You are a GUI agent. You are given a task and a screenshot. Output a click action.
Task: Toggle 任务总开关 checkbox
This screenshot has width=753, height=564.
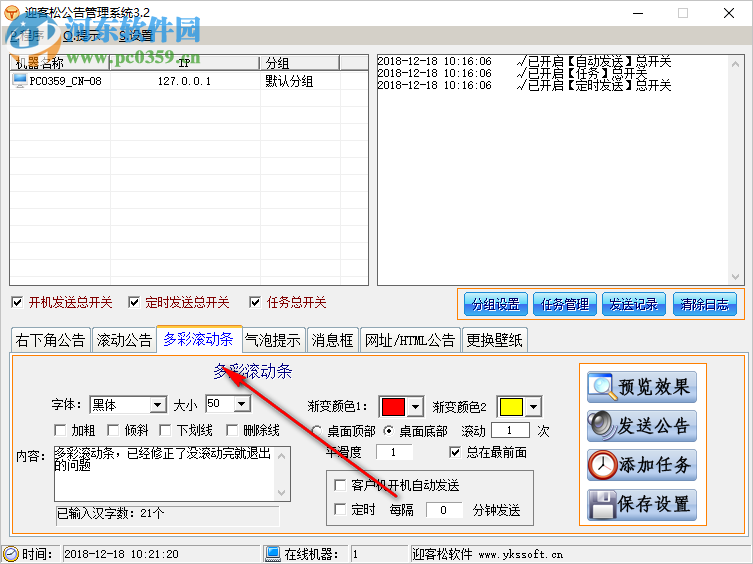255,302
